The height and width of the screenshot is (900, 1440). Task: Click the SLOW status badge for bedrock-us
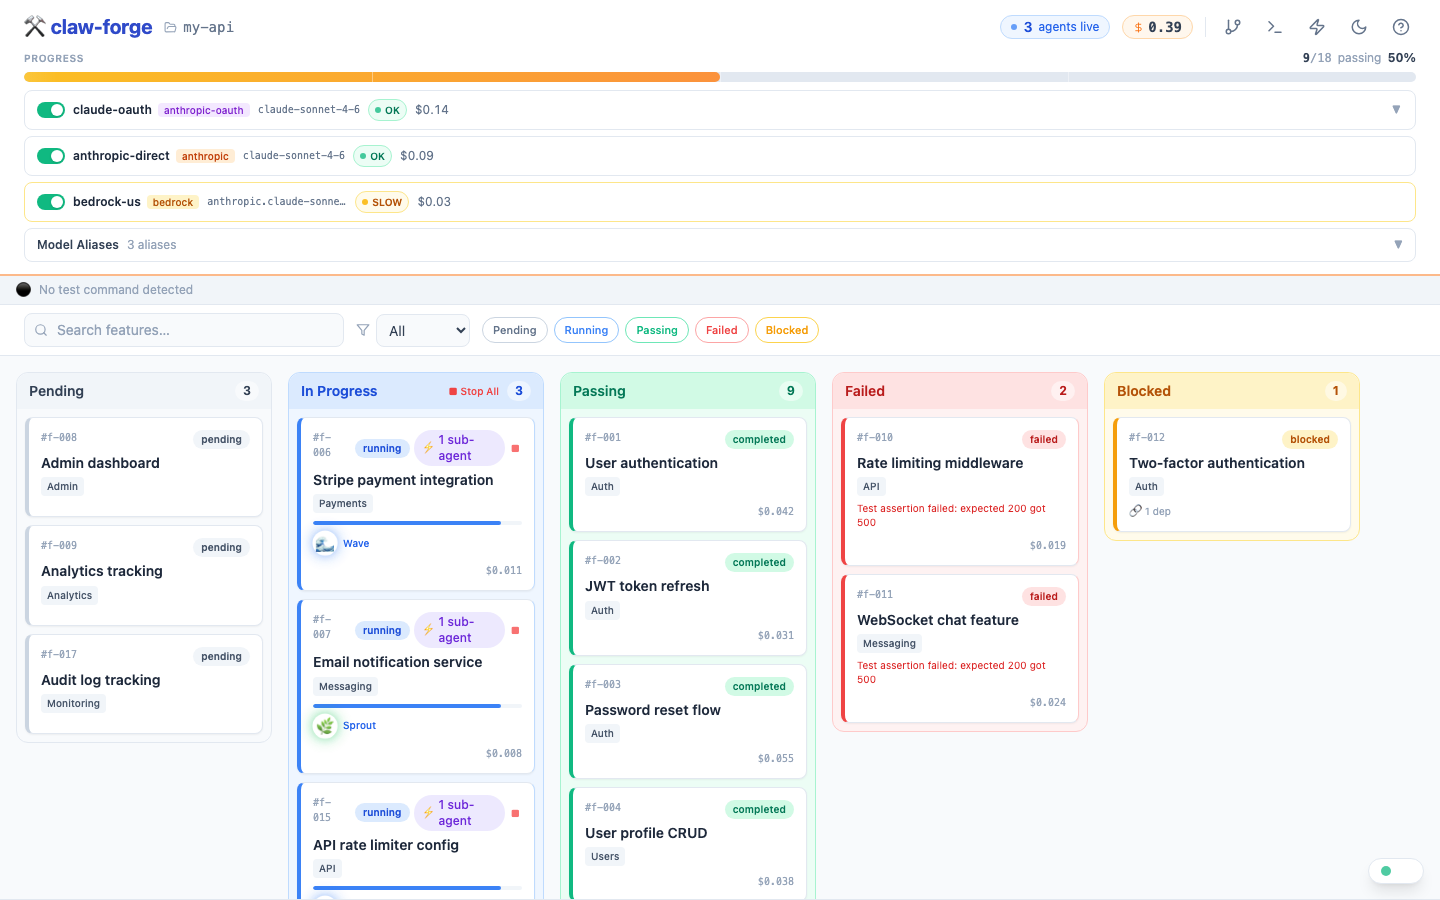pyautogui.click(x=382, y=202)
